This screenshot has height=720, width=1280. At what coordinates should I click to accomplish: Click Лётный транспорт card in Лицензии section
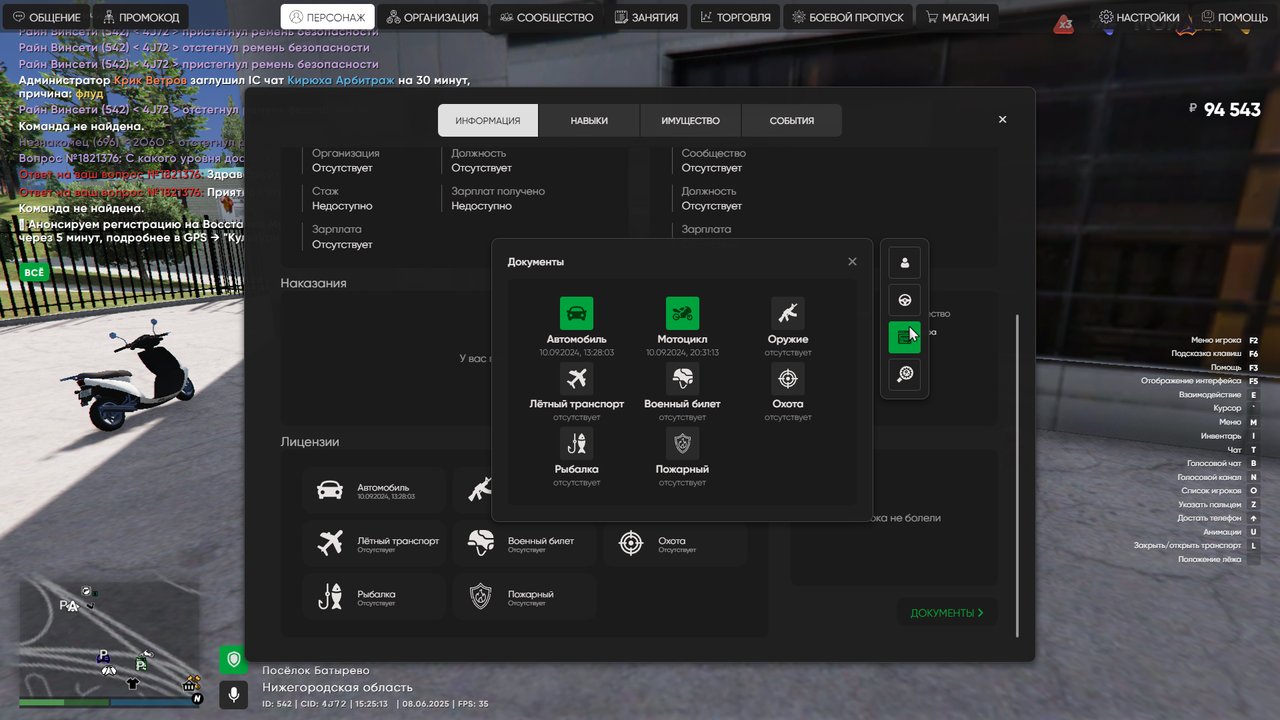(x=374, y=543)
